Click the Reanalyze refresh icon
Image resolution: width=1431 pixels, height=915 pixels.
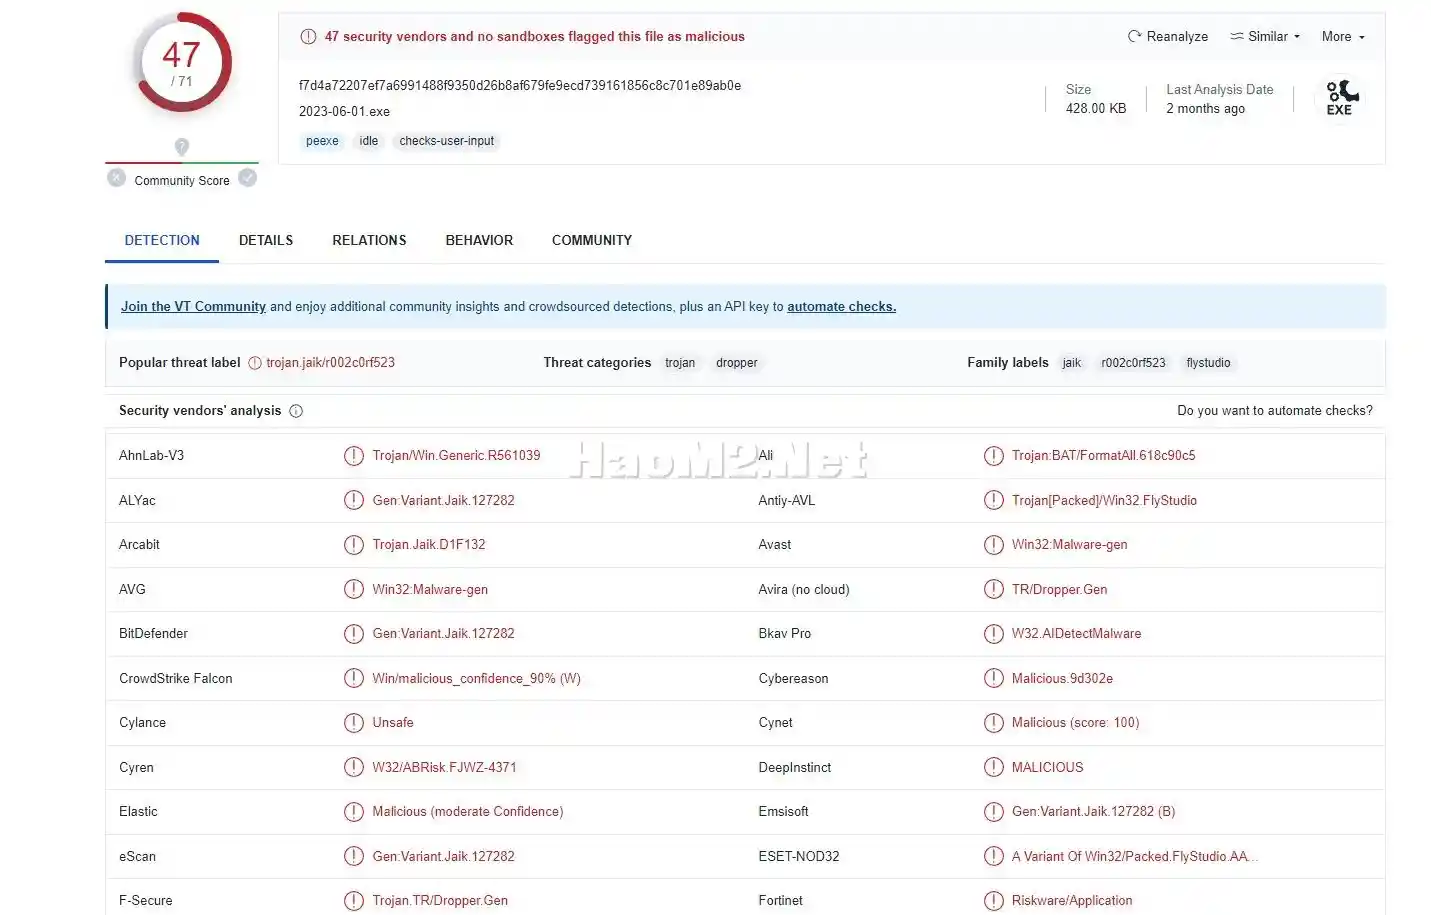pos(1134,36)
